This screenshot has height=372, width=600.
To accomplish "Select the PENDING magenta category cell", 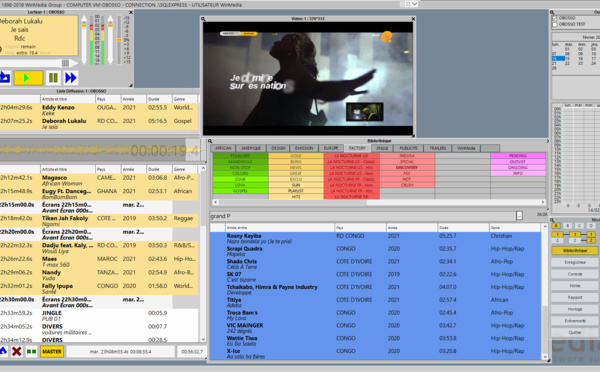I will point(518,156).
